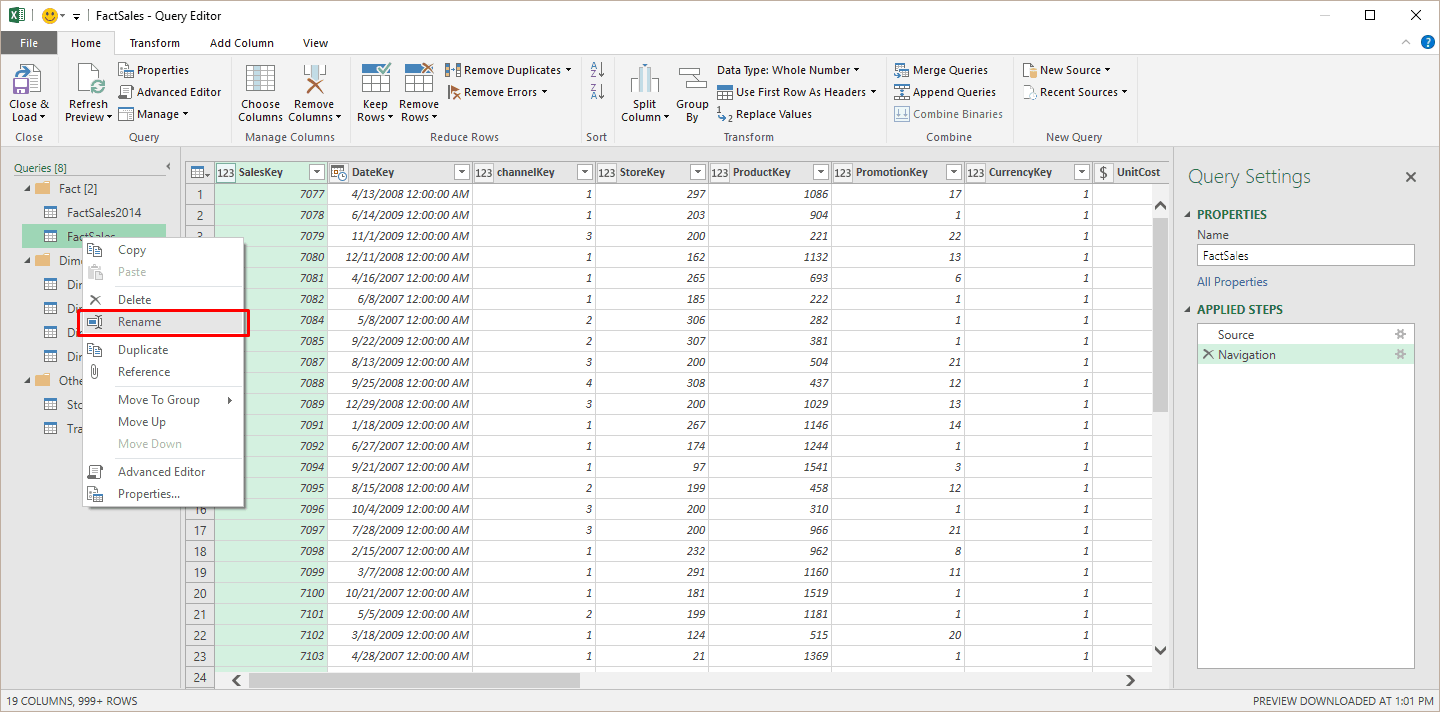Switch to the View tab

tap(316, 43)
